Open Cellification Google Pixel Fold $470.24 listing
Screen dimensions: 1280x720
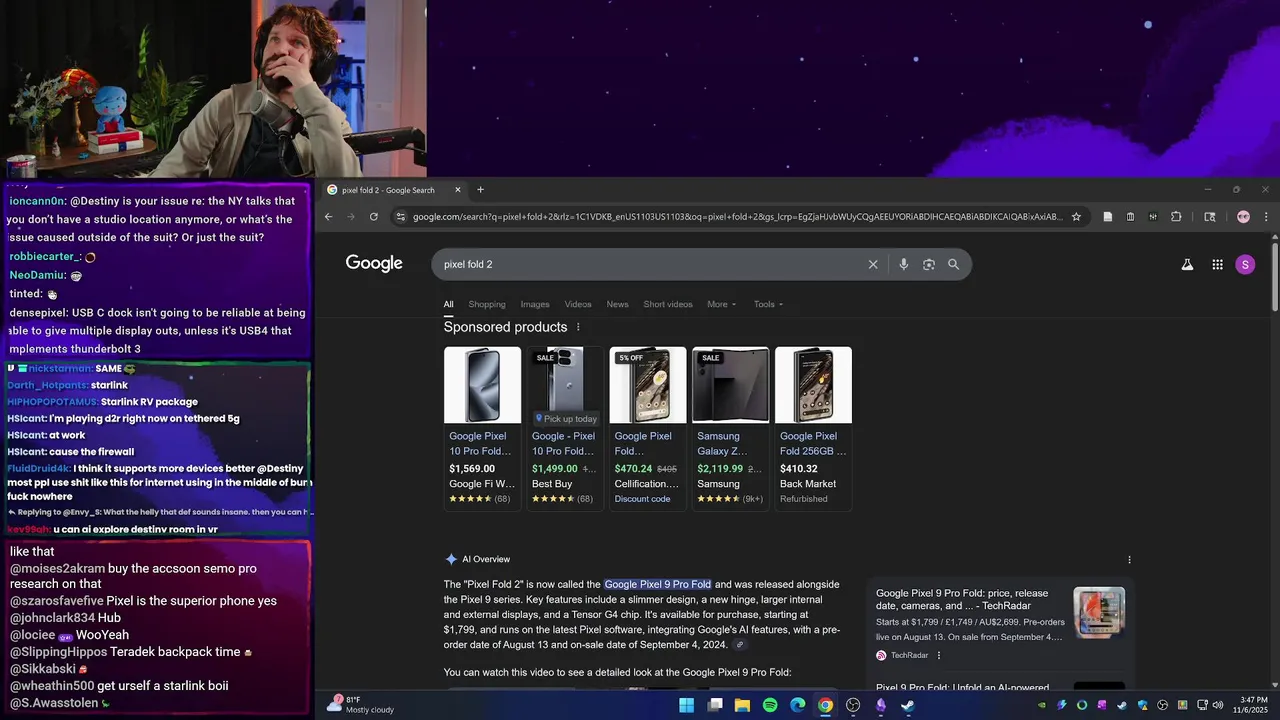click(648, 428)
